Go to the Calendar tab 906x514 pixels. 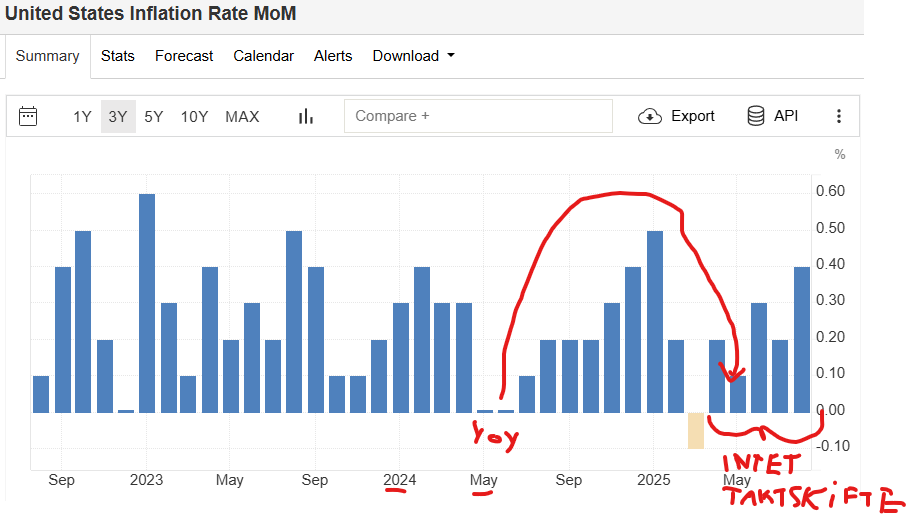(263, 56)
